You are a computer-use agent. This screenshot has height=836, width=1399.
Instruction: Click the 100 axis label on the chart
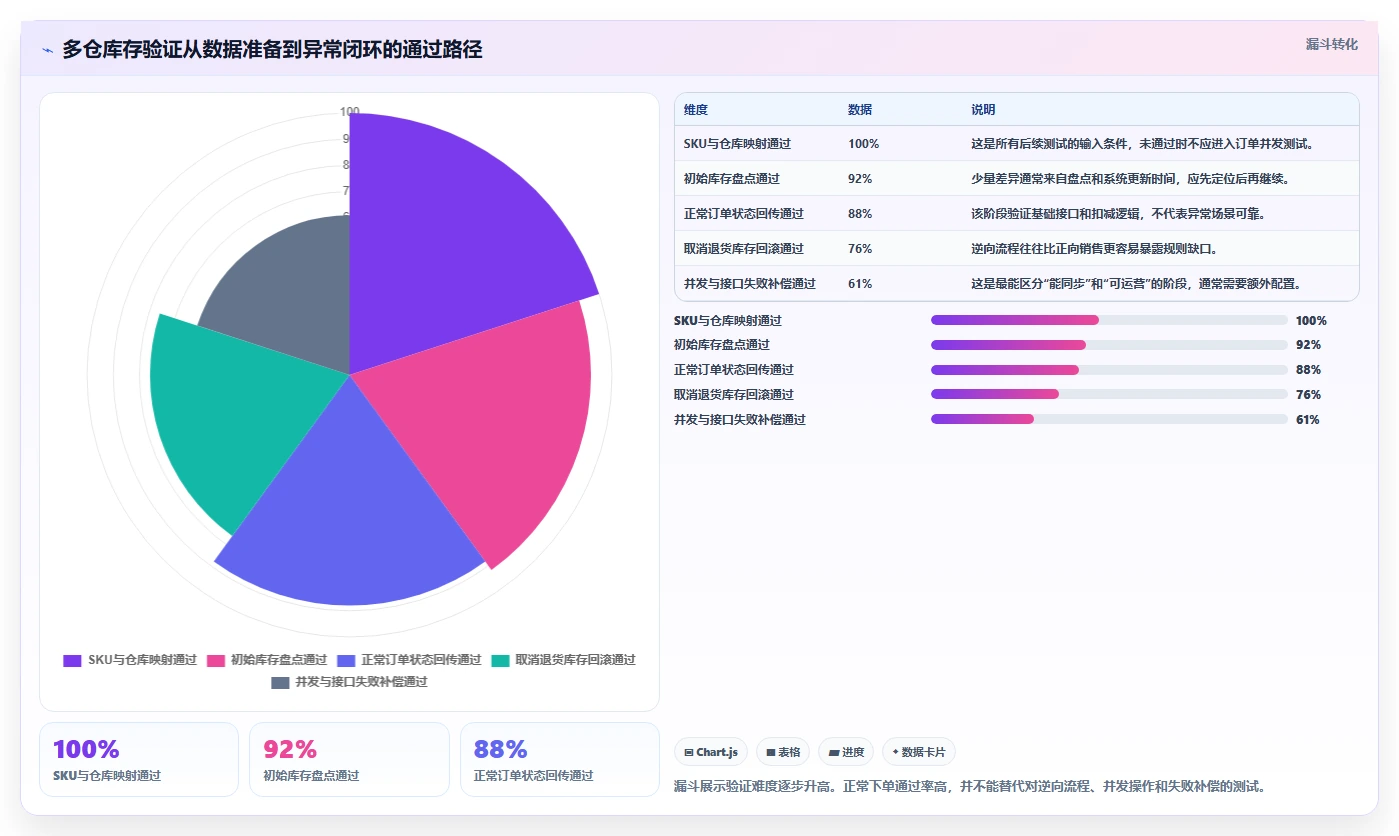click(x=349, y=111)
